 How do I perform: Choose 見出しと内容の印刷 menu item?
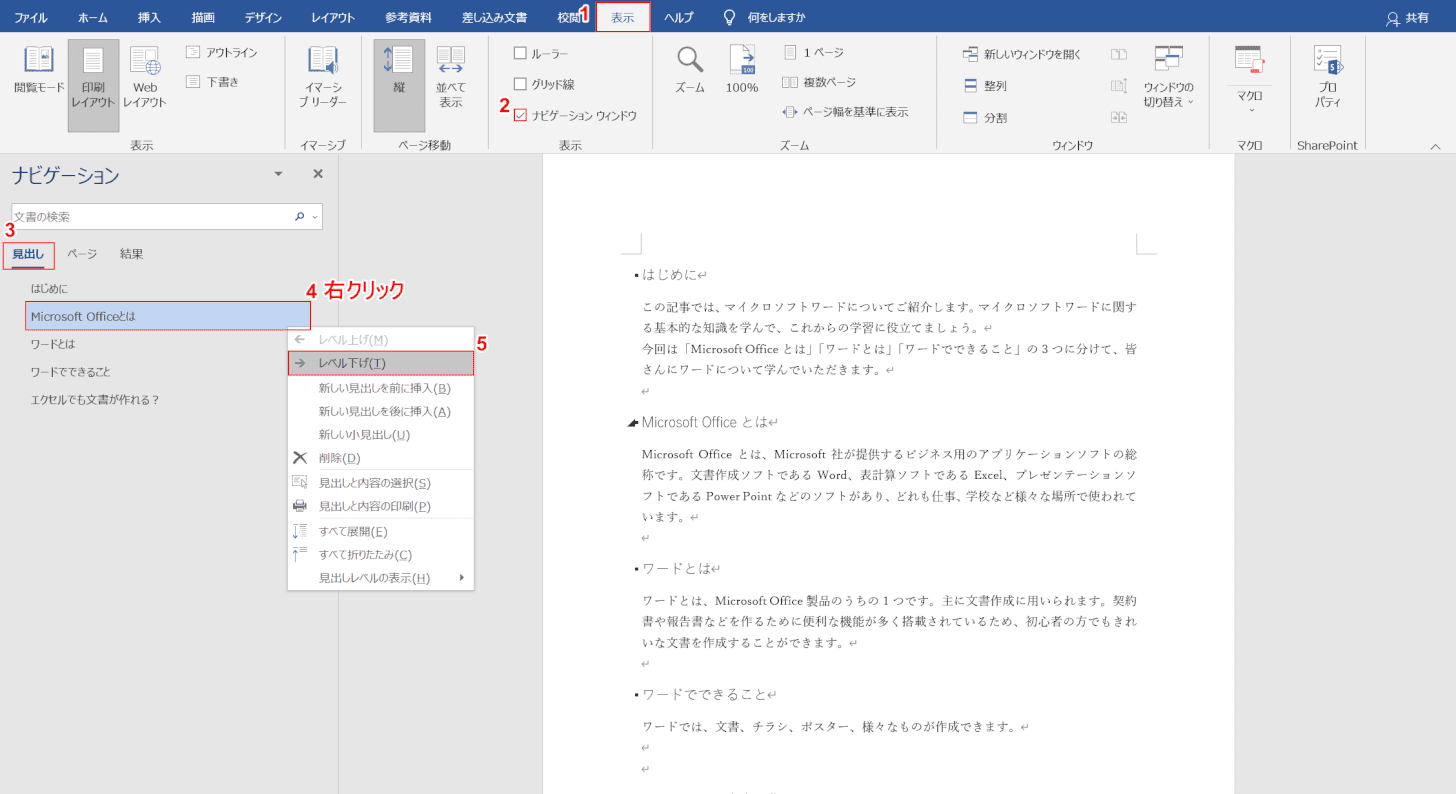(381, 506)
